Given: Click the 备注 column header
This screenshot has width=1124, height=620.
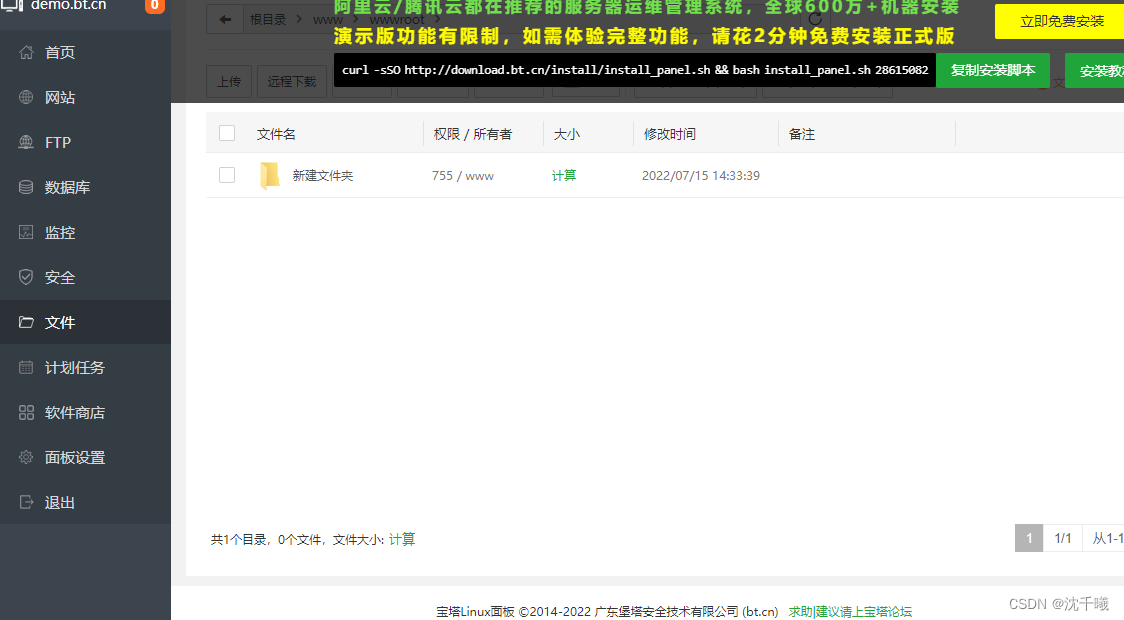Looking at the screenshot, I should pos(801,134).
